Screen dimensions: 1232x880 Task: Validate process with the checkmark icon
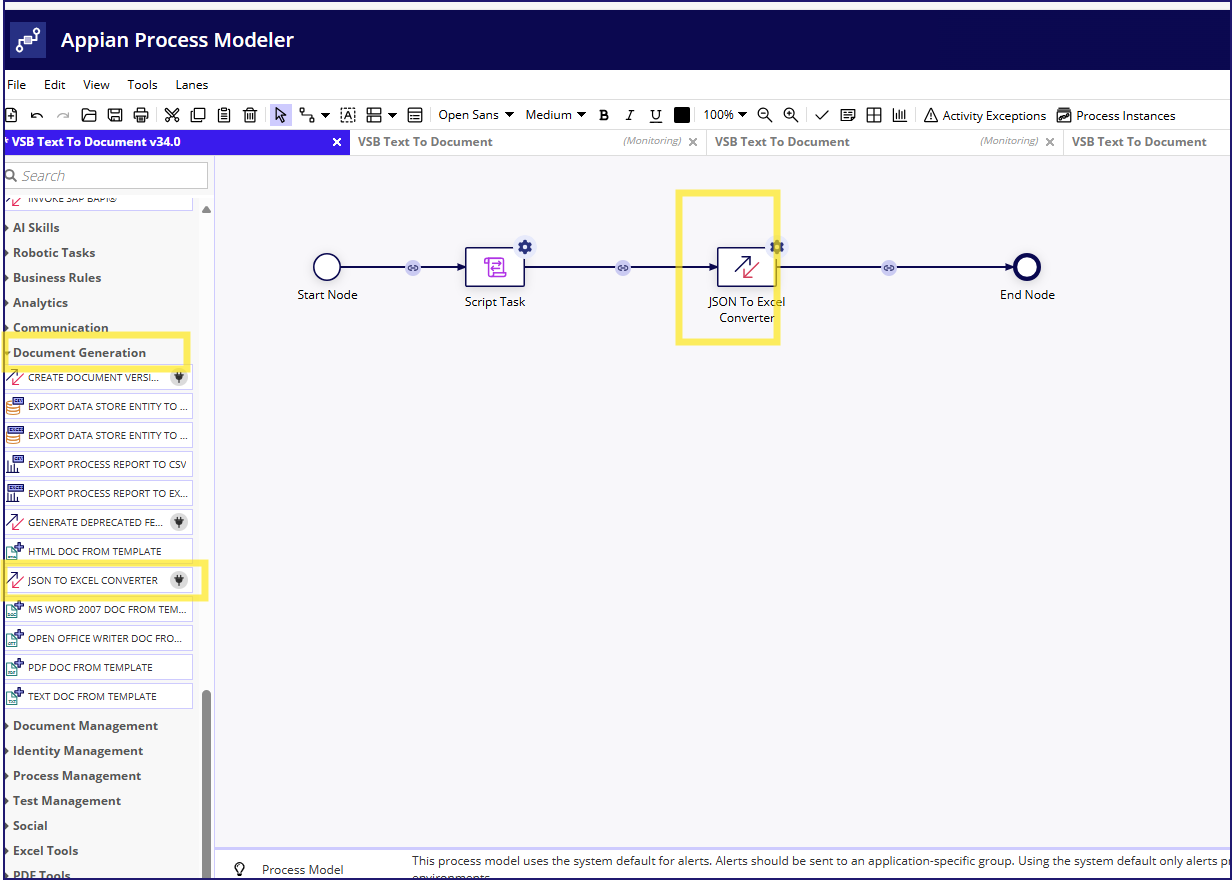(822, 115)
